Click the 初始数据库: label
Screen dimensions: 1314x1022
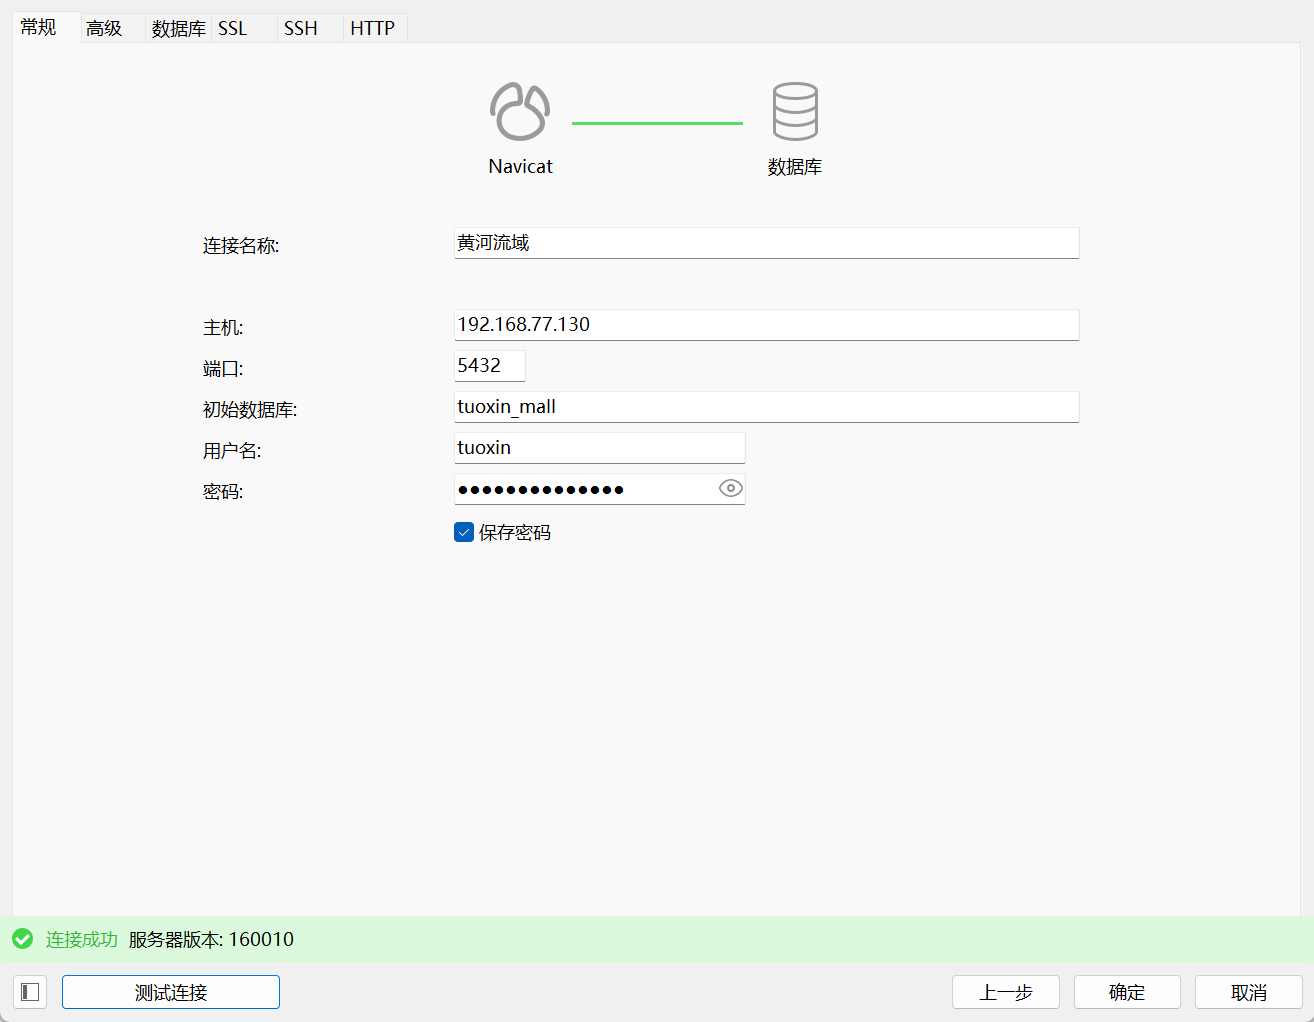(250, 410)
